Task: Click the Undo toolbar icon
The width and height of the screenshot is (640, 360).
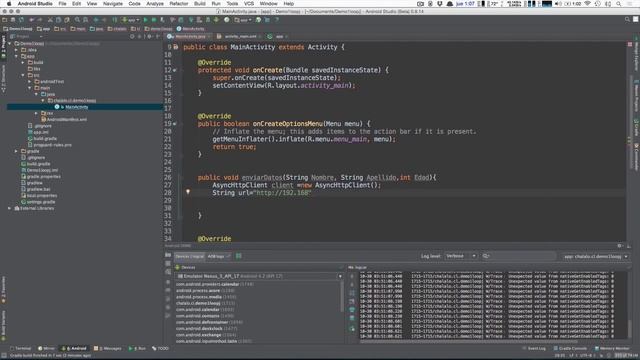Action: coord(32,20)
